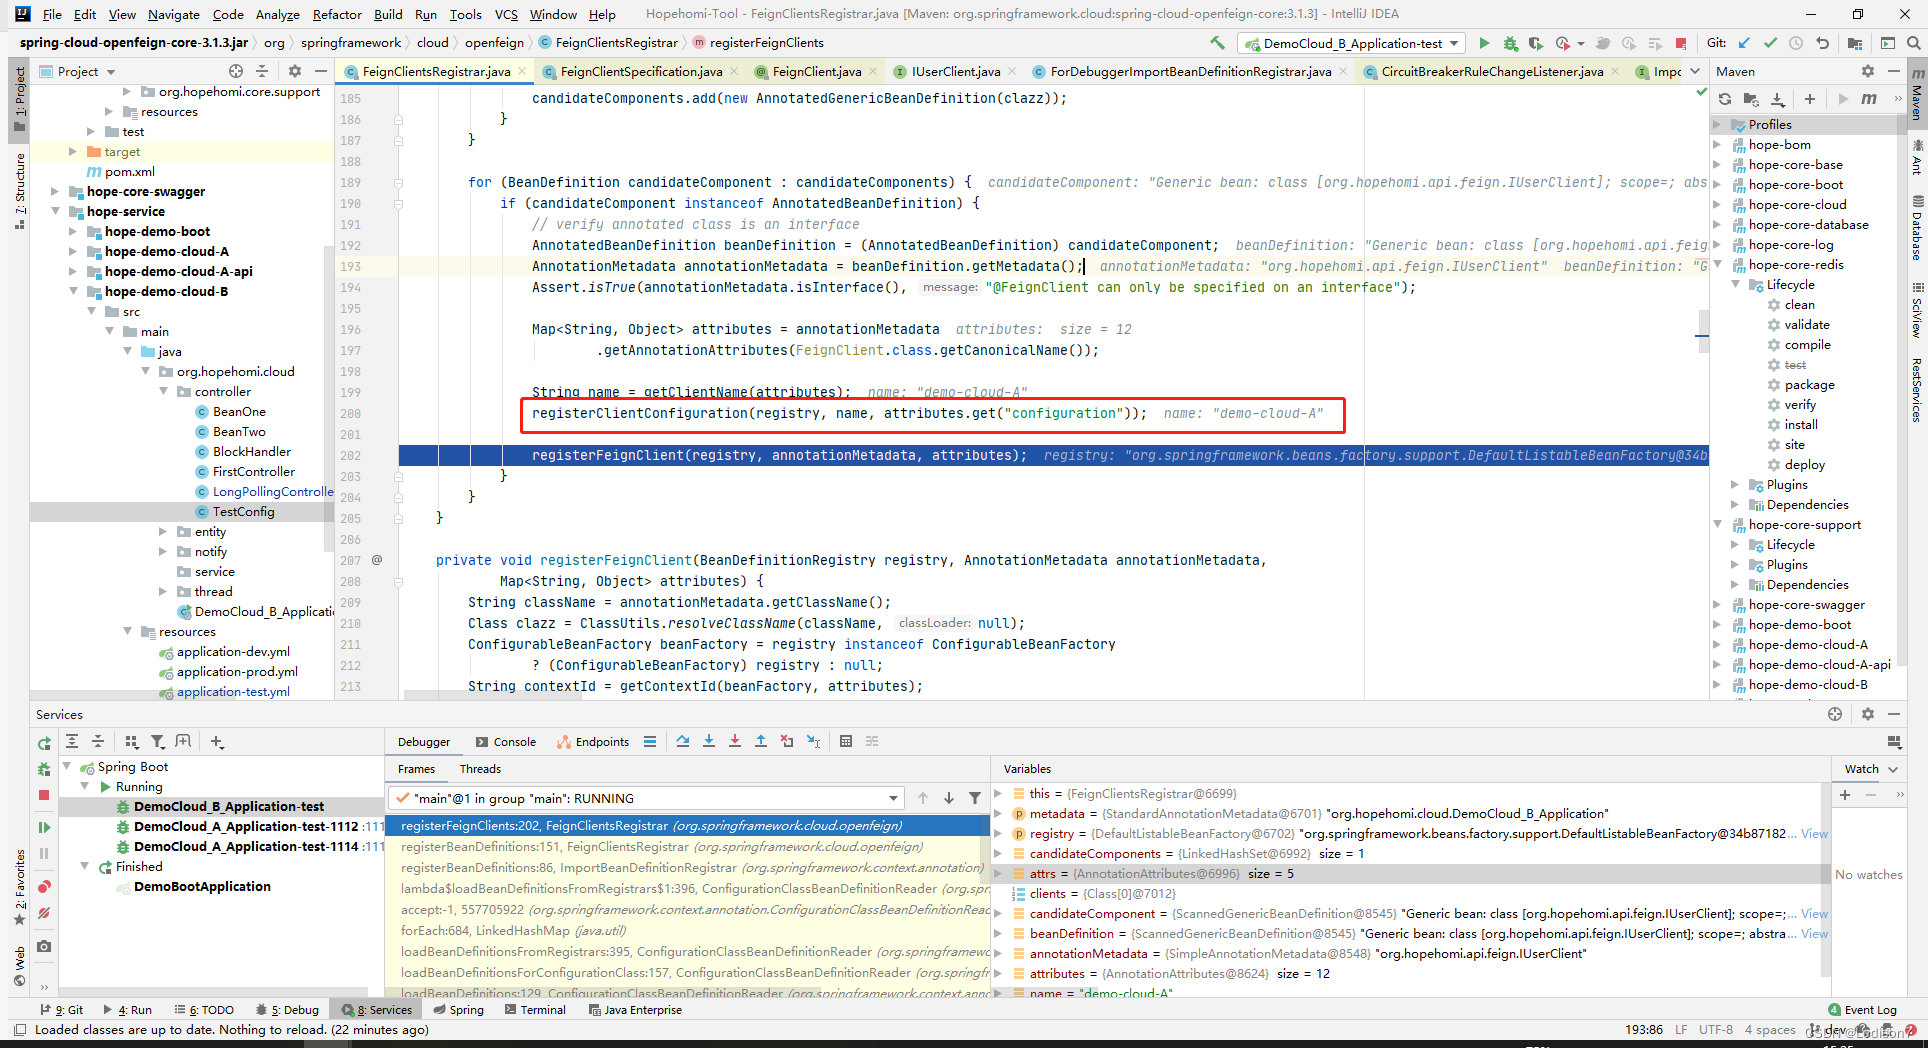
Task: Expand 'this' variable in Variables pane
Action: [x=997, y=793]
